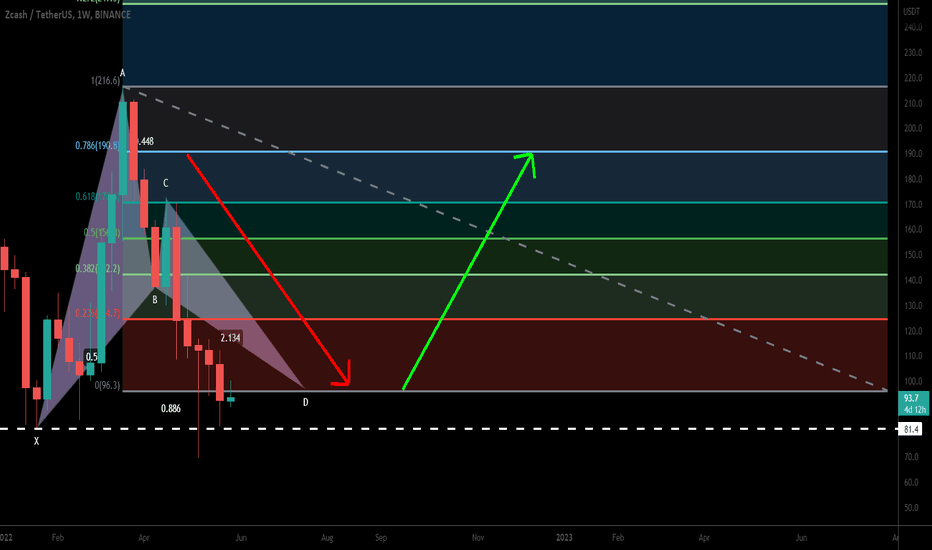Select the current price tag 93.7

(914, 404)
